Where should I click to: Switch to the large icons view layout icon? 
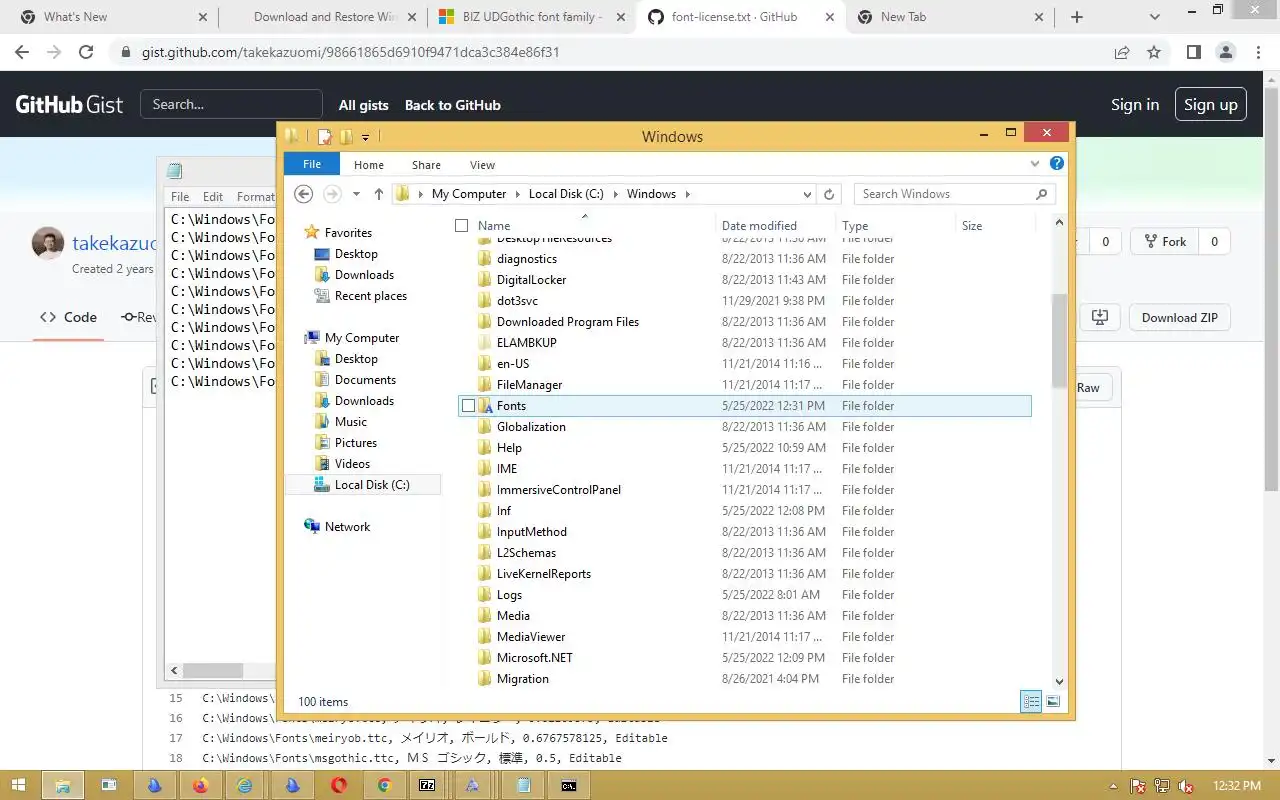[x=1052, y=702]
